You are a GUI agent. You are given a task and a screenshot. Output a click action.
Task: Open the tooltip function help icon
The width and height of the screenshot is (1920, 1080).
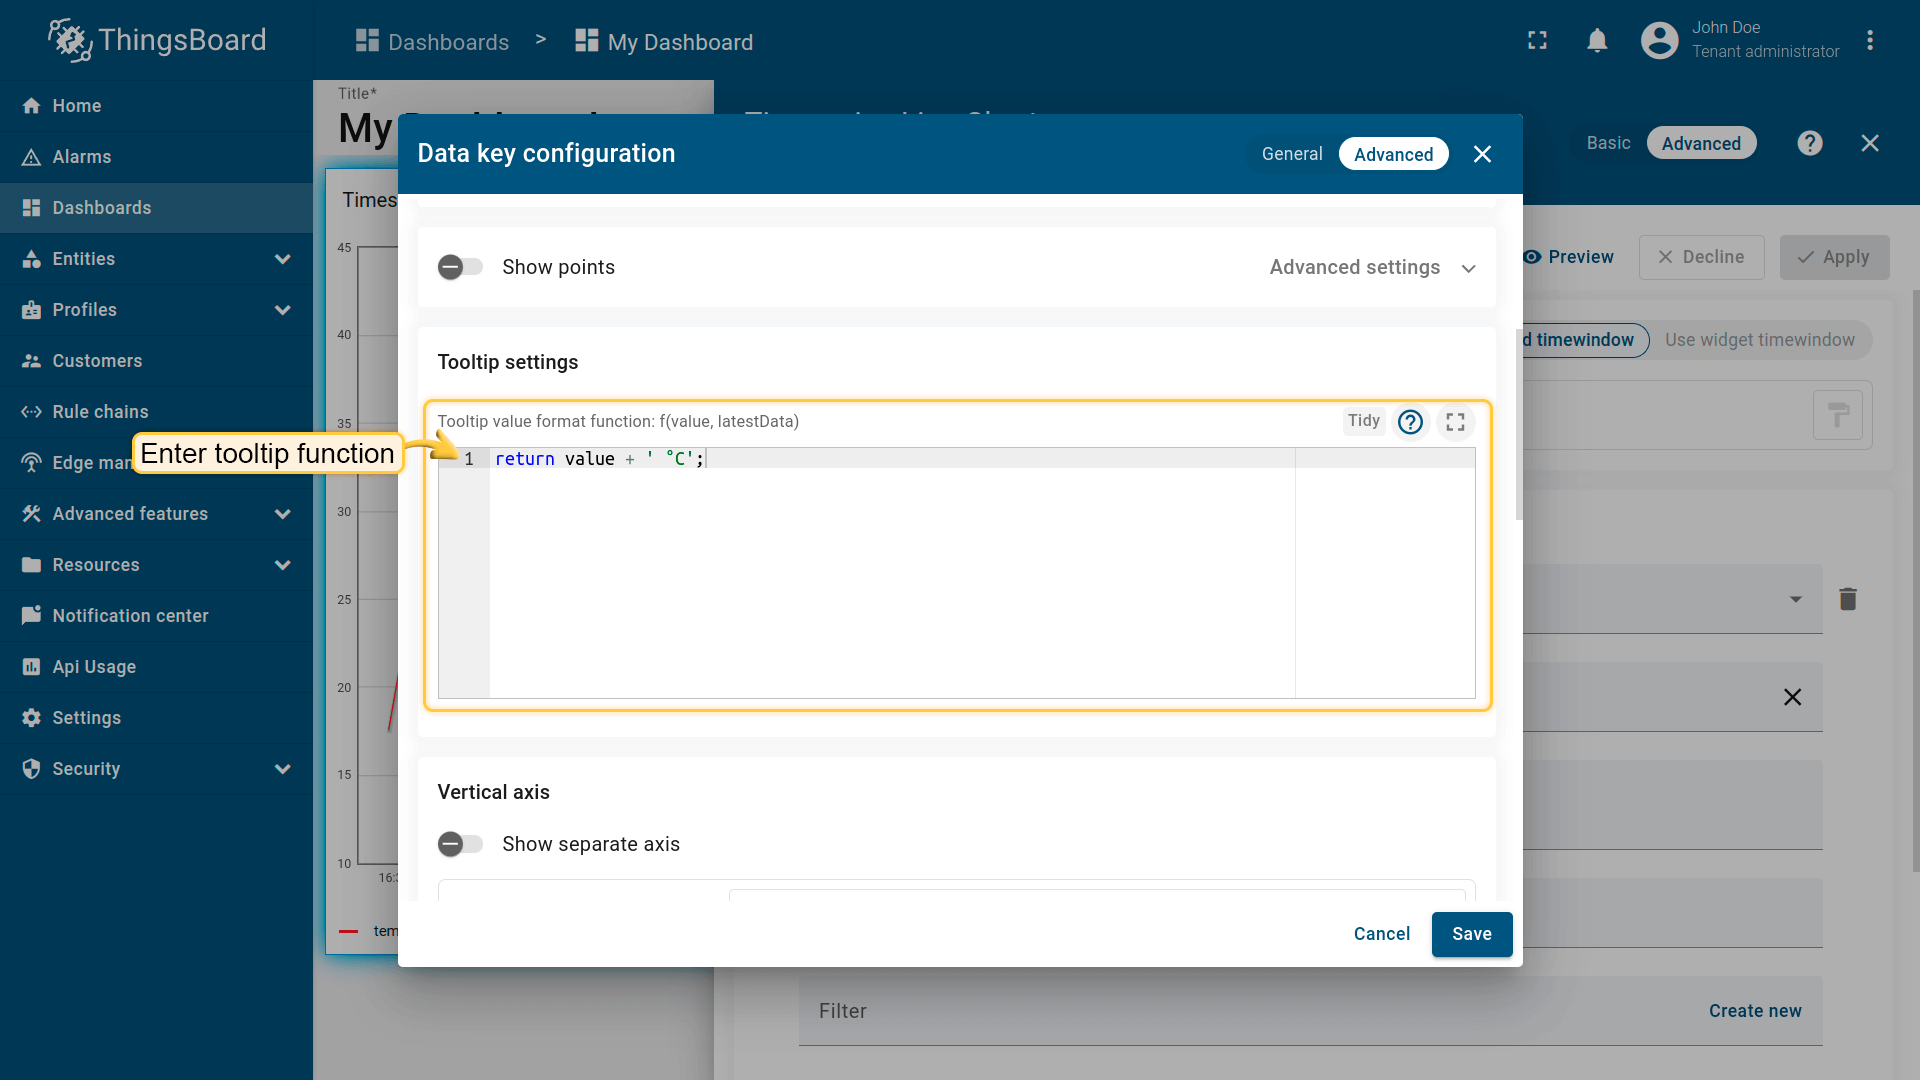pyautogui.click(x=1410, y=422)
